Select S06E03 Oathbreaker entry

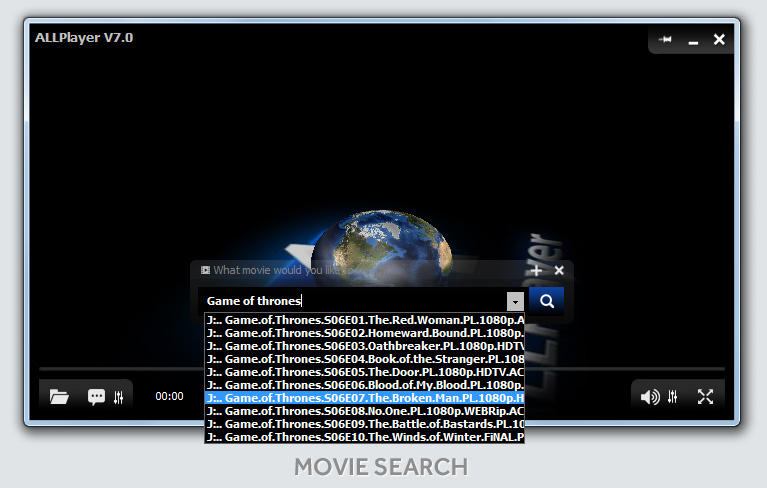tap(364, 346)
